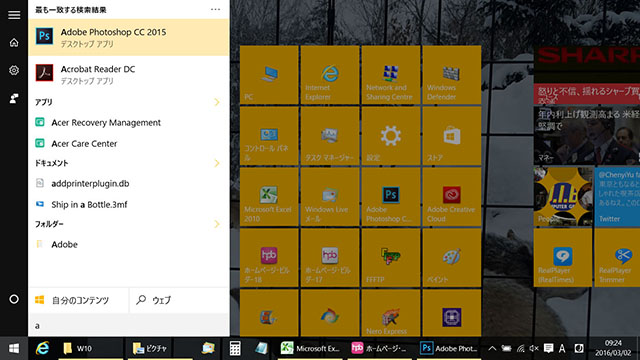Click the Adobe Creative Cloud tile
This screenshot has width=640, height=360.
(452, 197)
